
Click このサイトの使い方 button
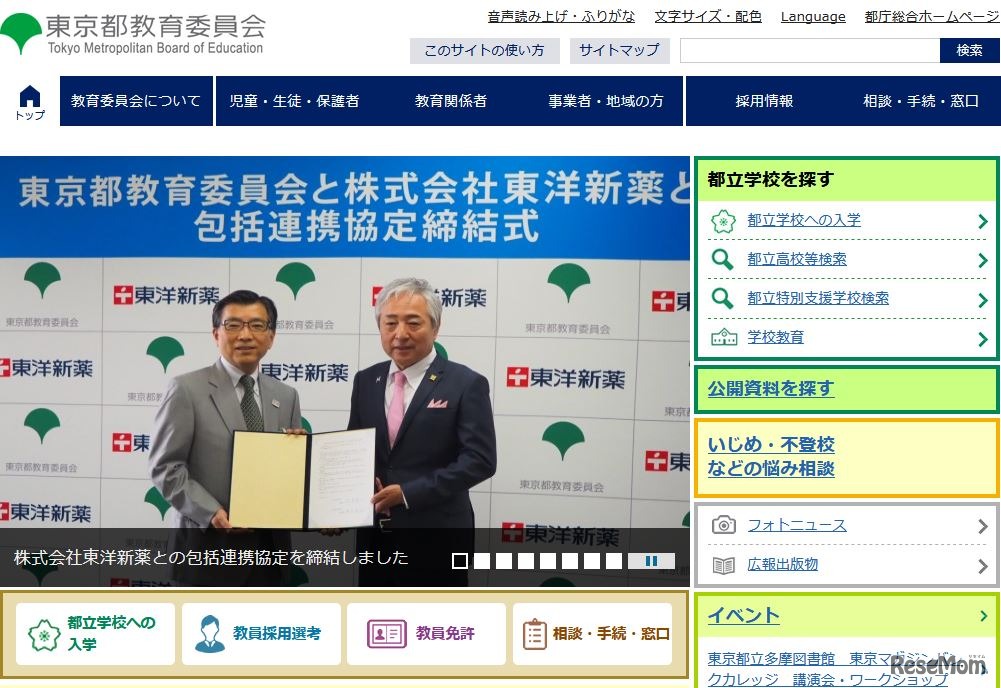click(x=485, y=50)
